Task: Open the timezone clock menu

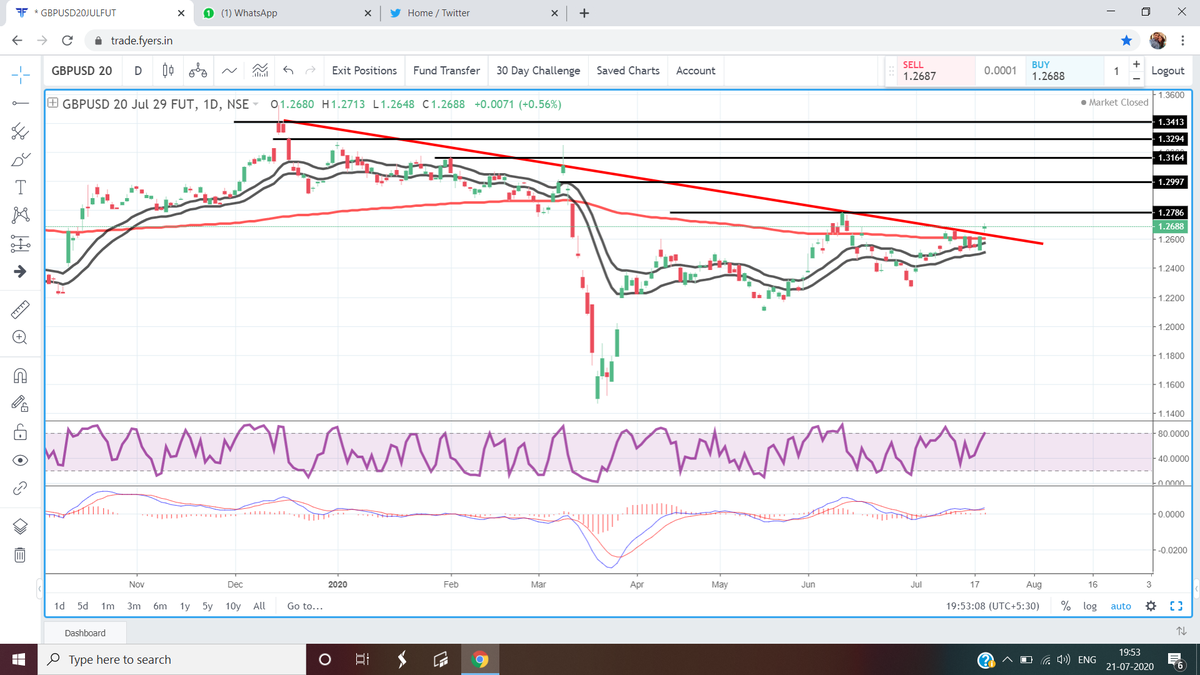Action: [x=992, y=606]
